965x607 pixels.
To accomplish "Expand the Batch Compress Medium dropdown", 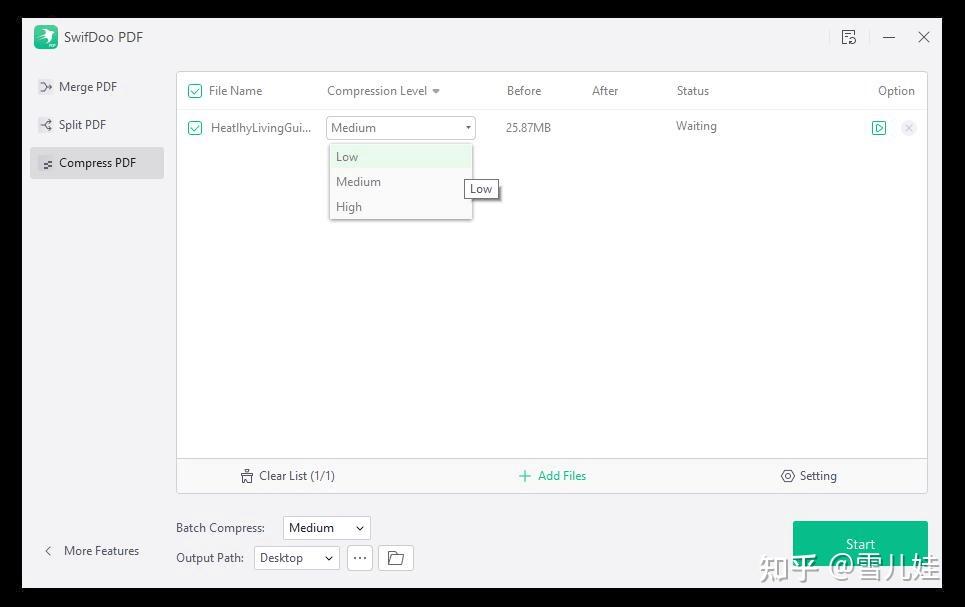I will (x=327, y=528).
